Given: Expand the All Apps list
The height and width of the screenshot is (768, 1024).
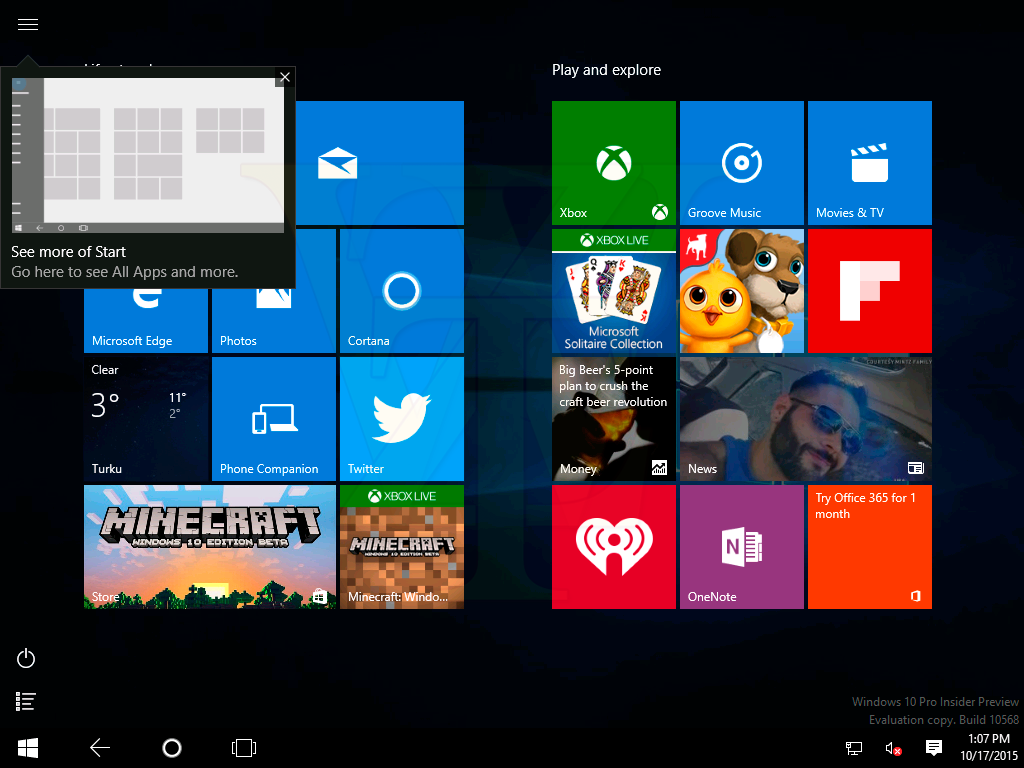Looking at the screenshot, I should pos(27,702).
